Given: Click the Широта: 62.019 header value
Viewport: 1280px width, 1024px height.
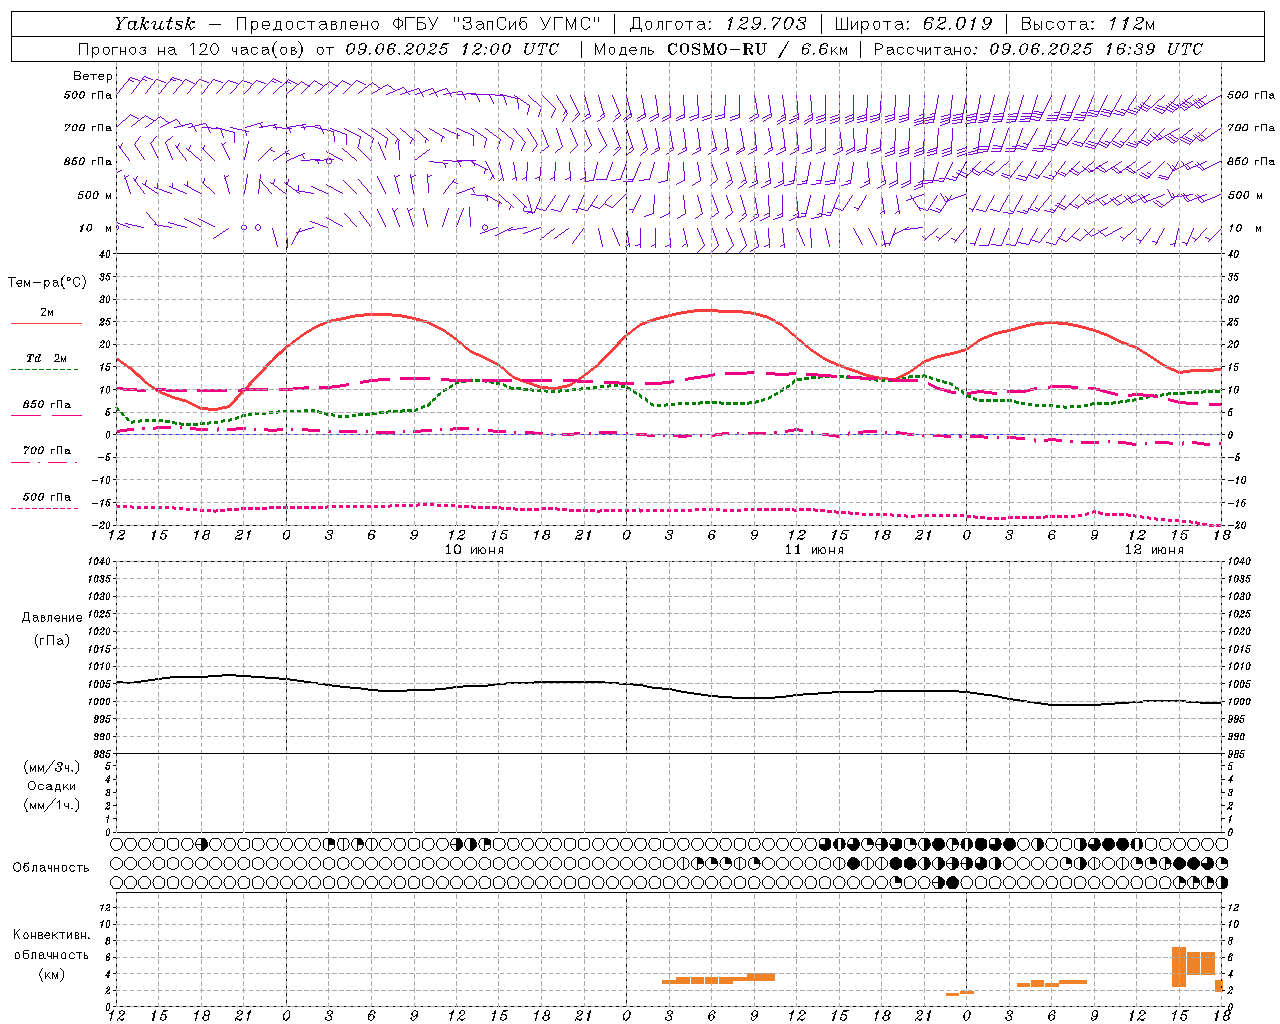Looking at the screenshot, I should [x=914, y=24].
